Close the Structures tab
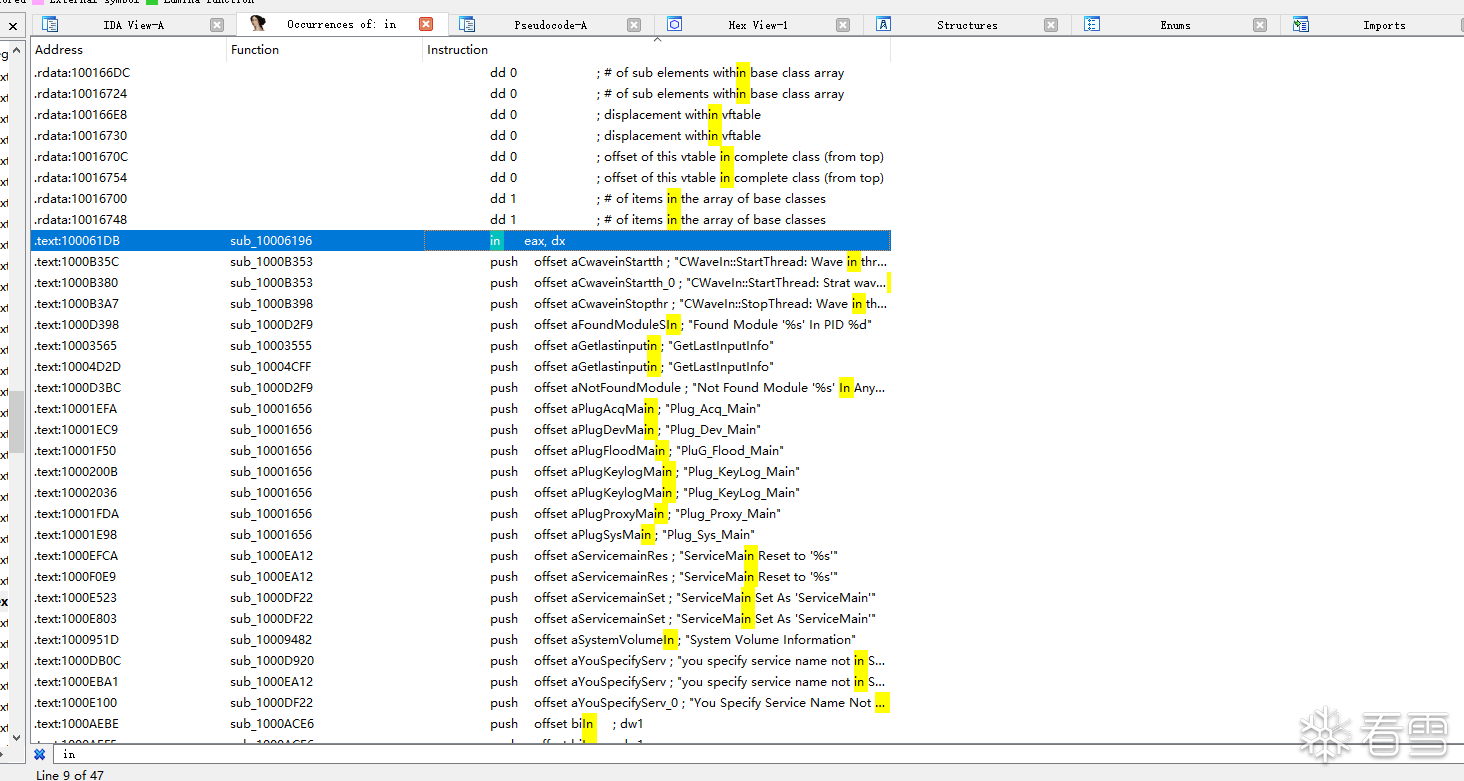This screenshot has height=781, width=1464. coord(1051,25)
